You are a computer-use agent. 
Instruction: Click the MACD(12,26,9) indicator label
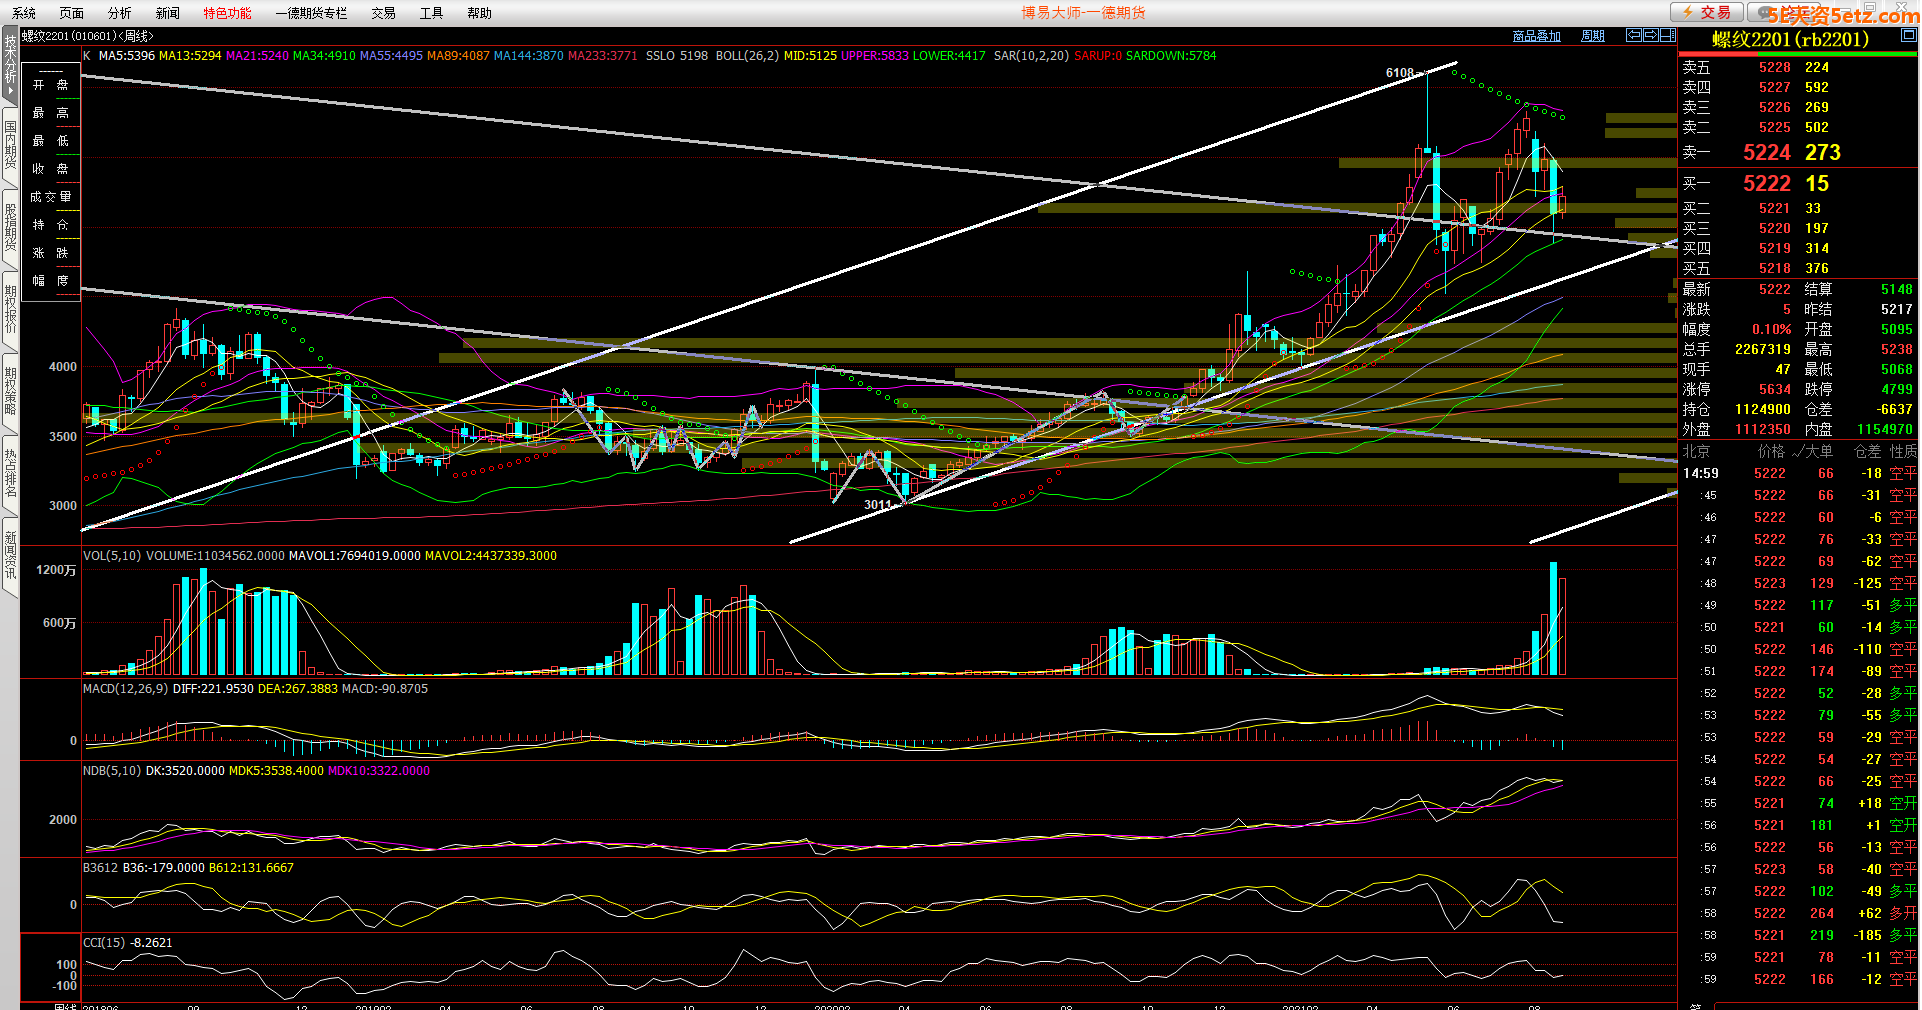(125, 689)
